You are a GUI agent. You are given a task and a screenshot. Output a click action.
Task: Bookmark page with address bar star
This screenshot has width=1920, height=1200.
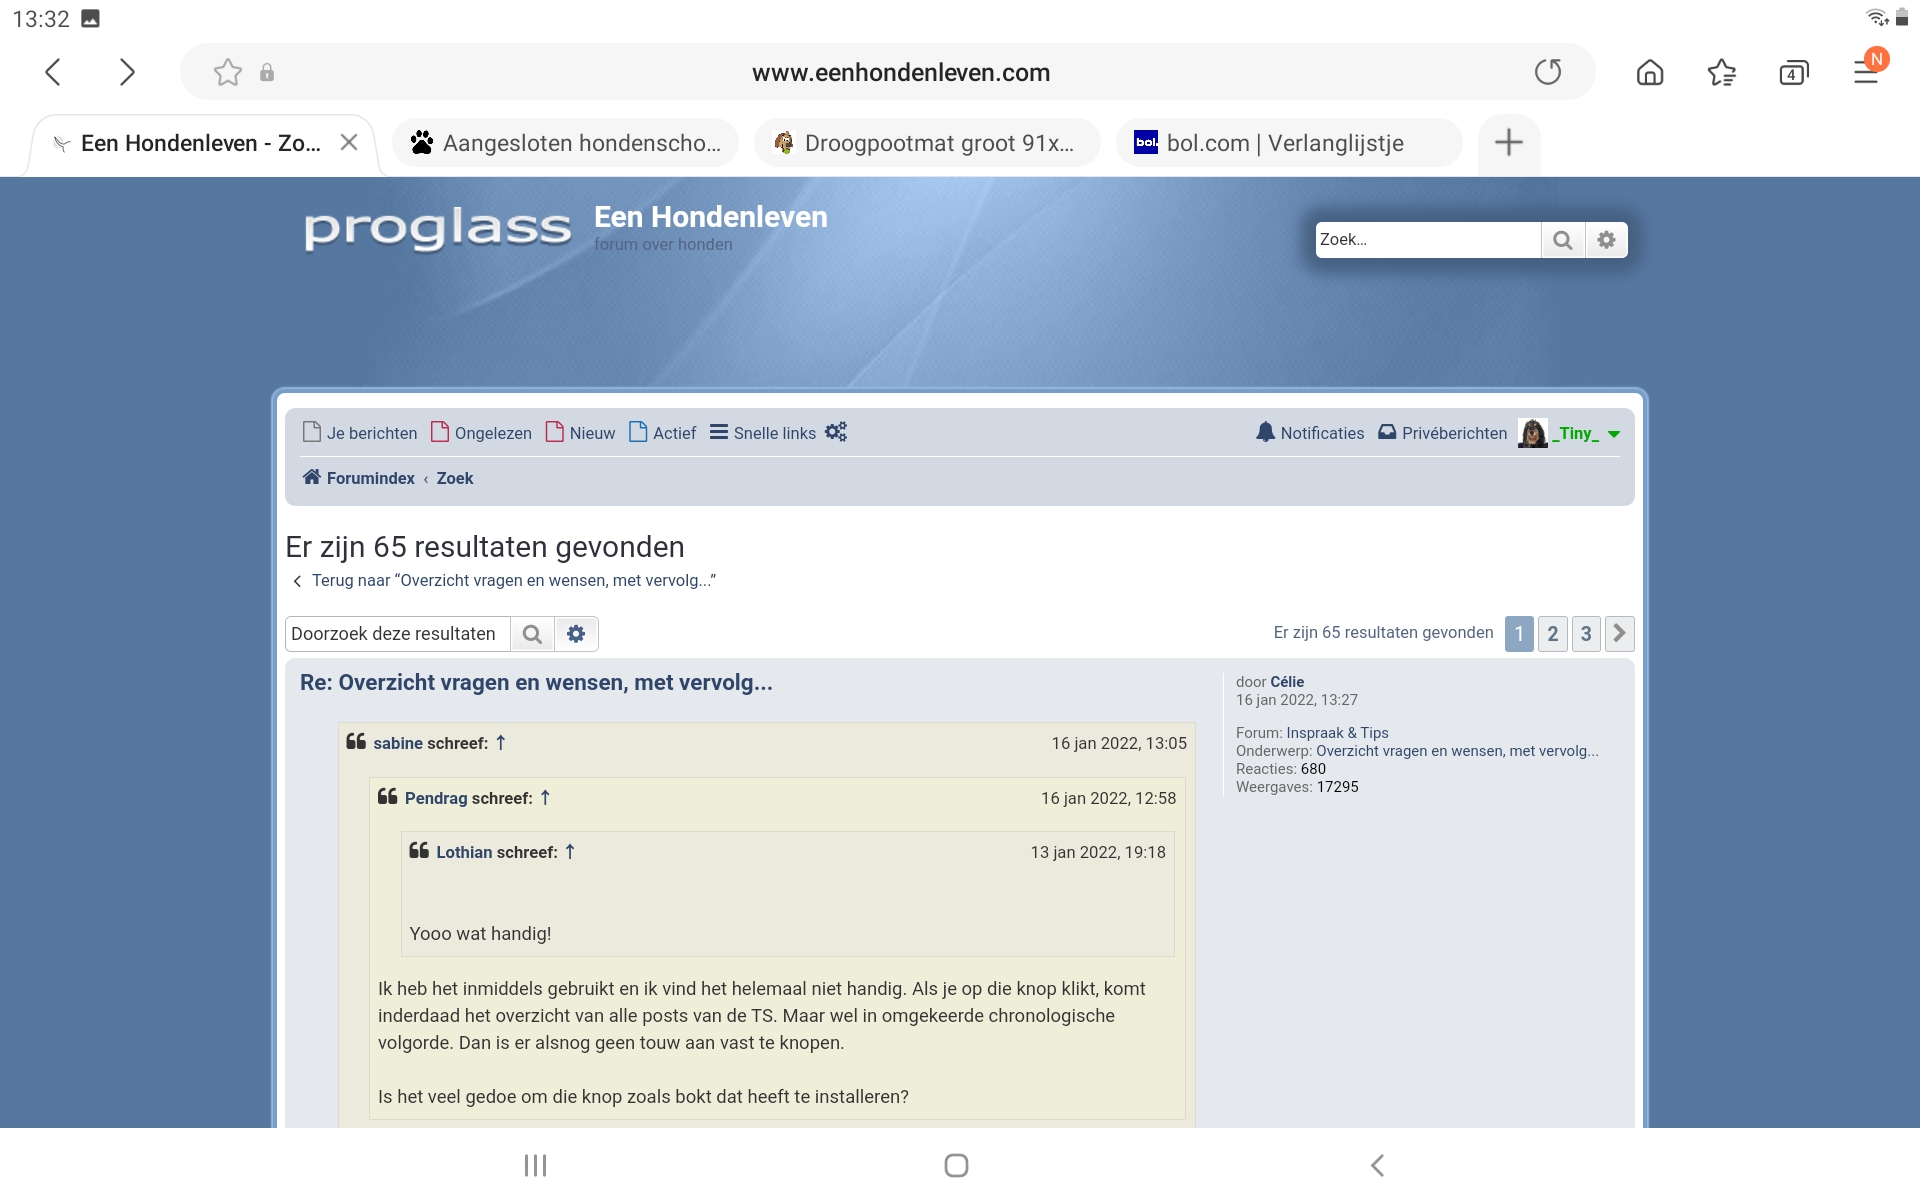point(228,72)
